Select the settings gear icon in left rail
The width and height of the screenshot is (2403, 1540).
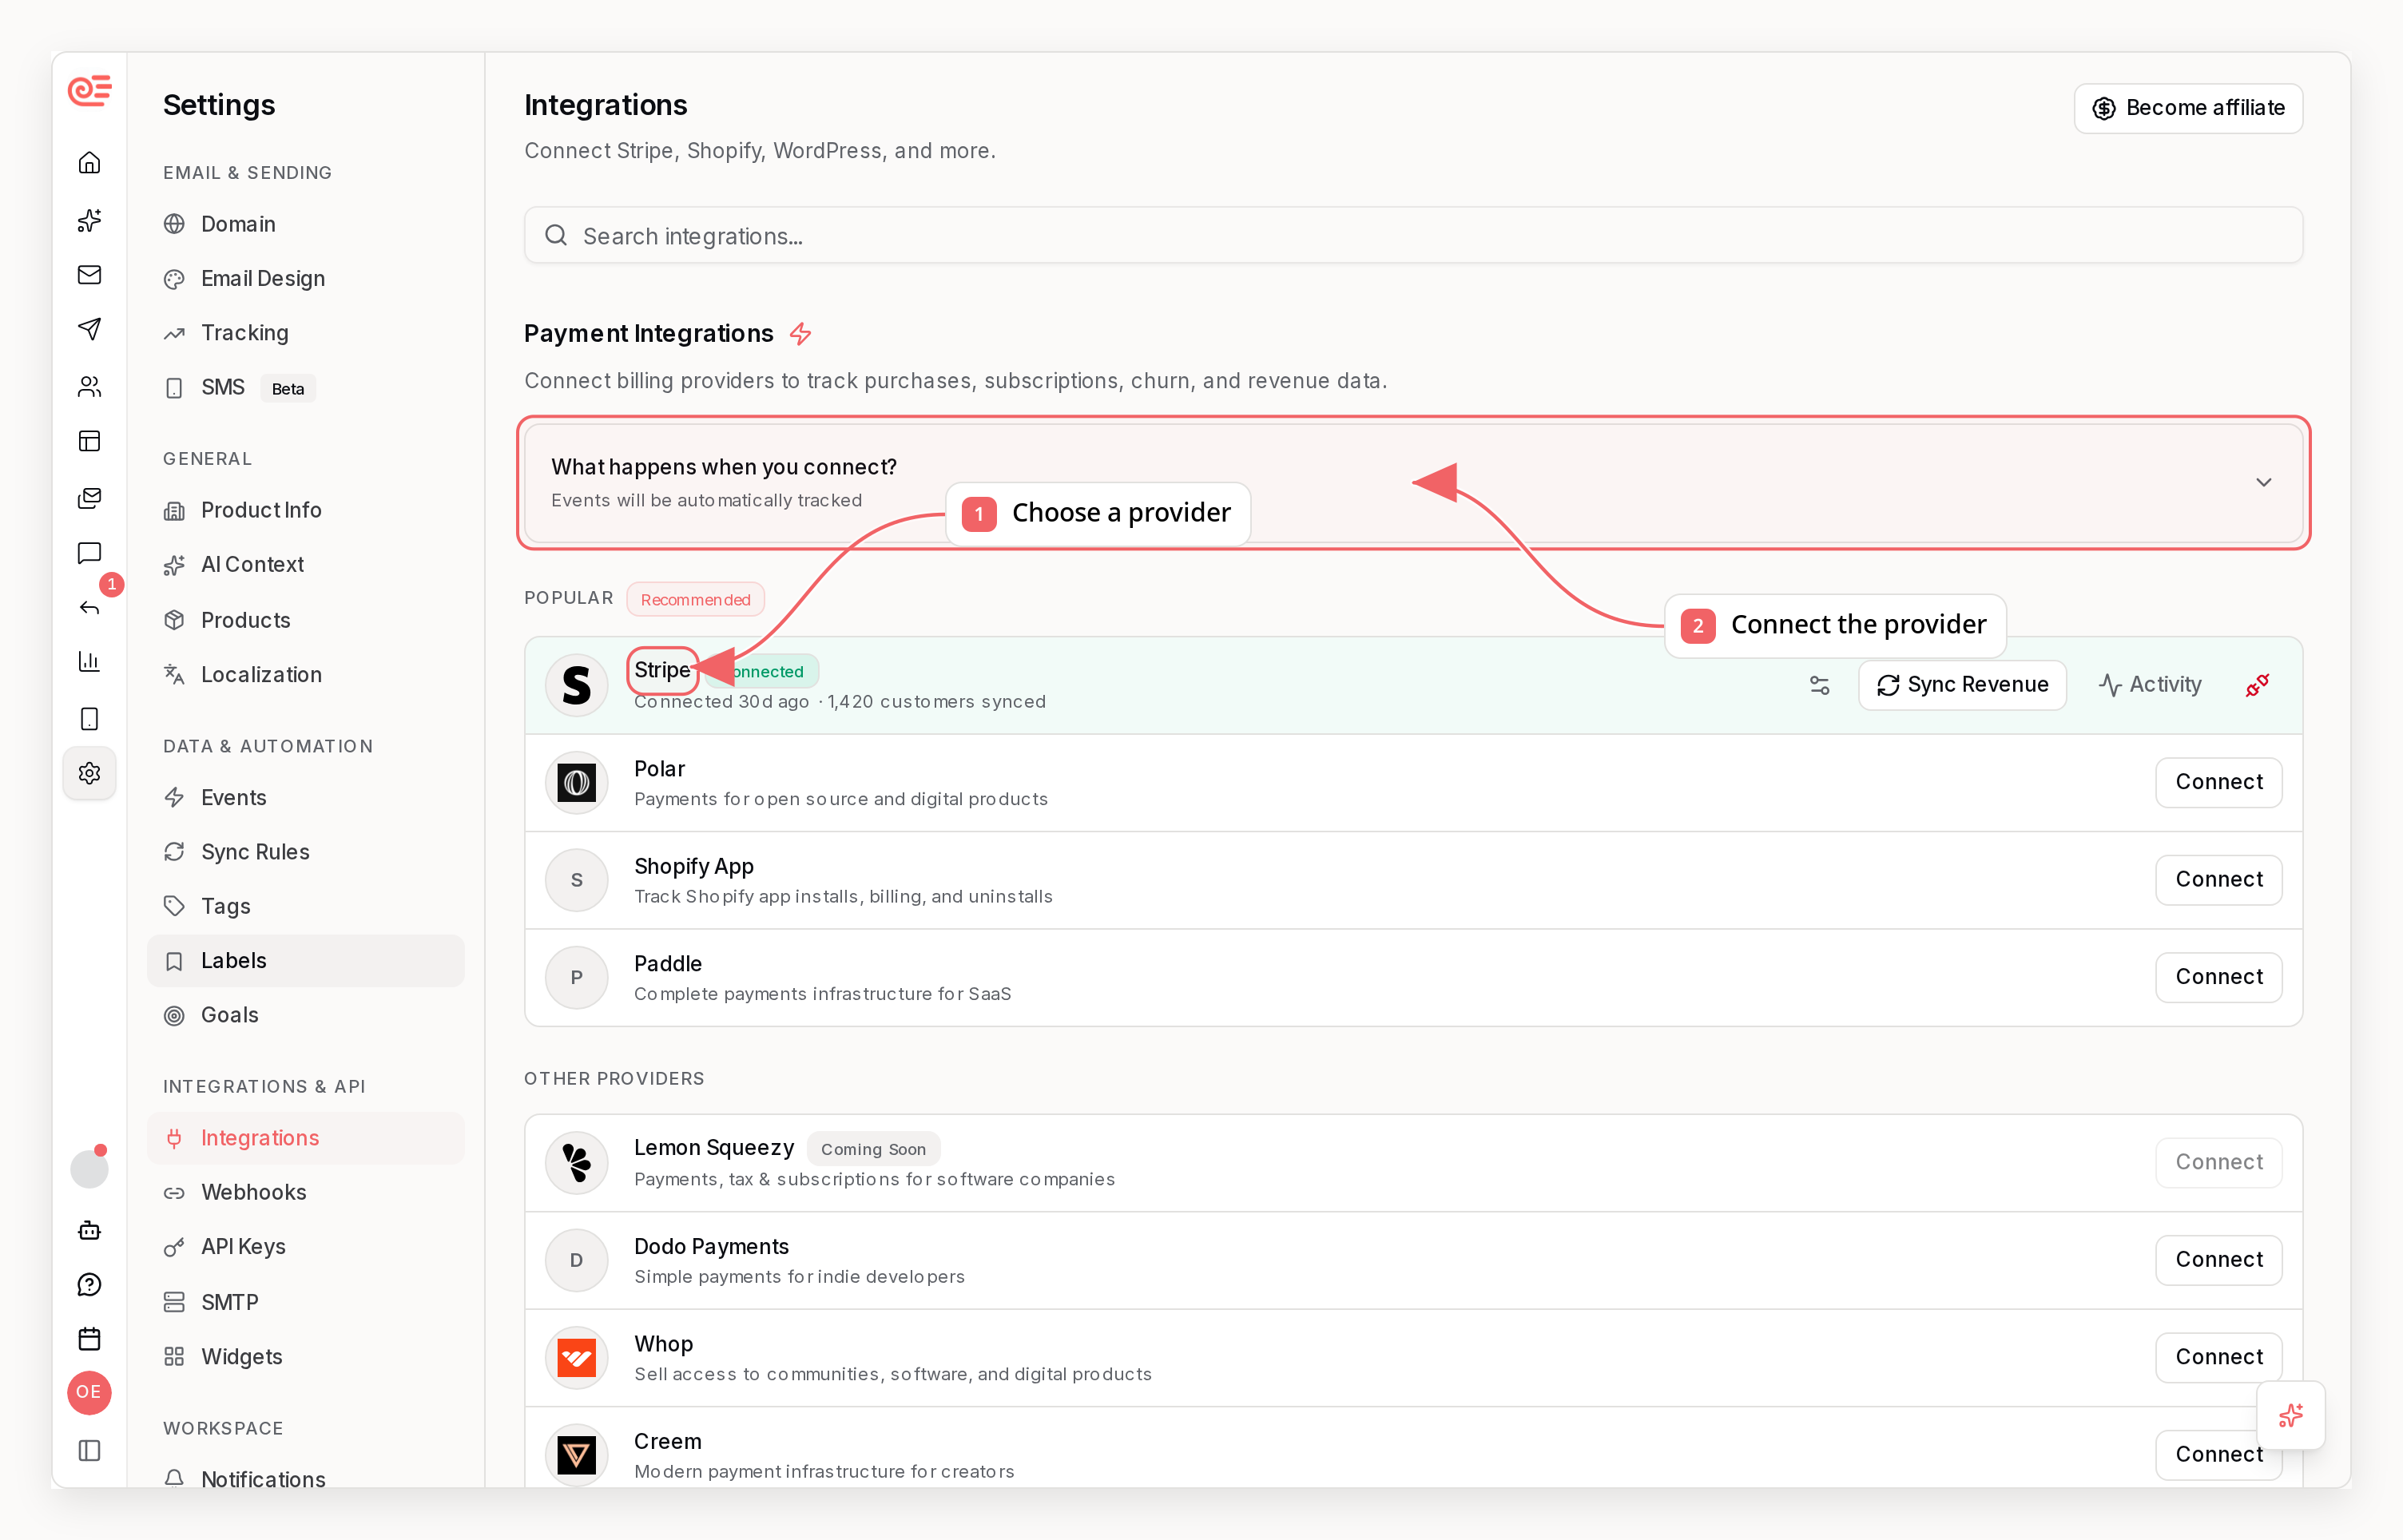pyautogui.click(x=89, y=773)
